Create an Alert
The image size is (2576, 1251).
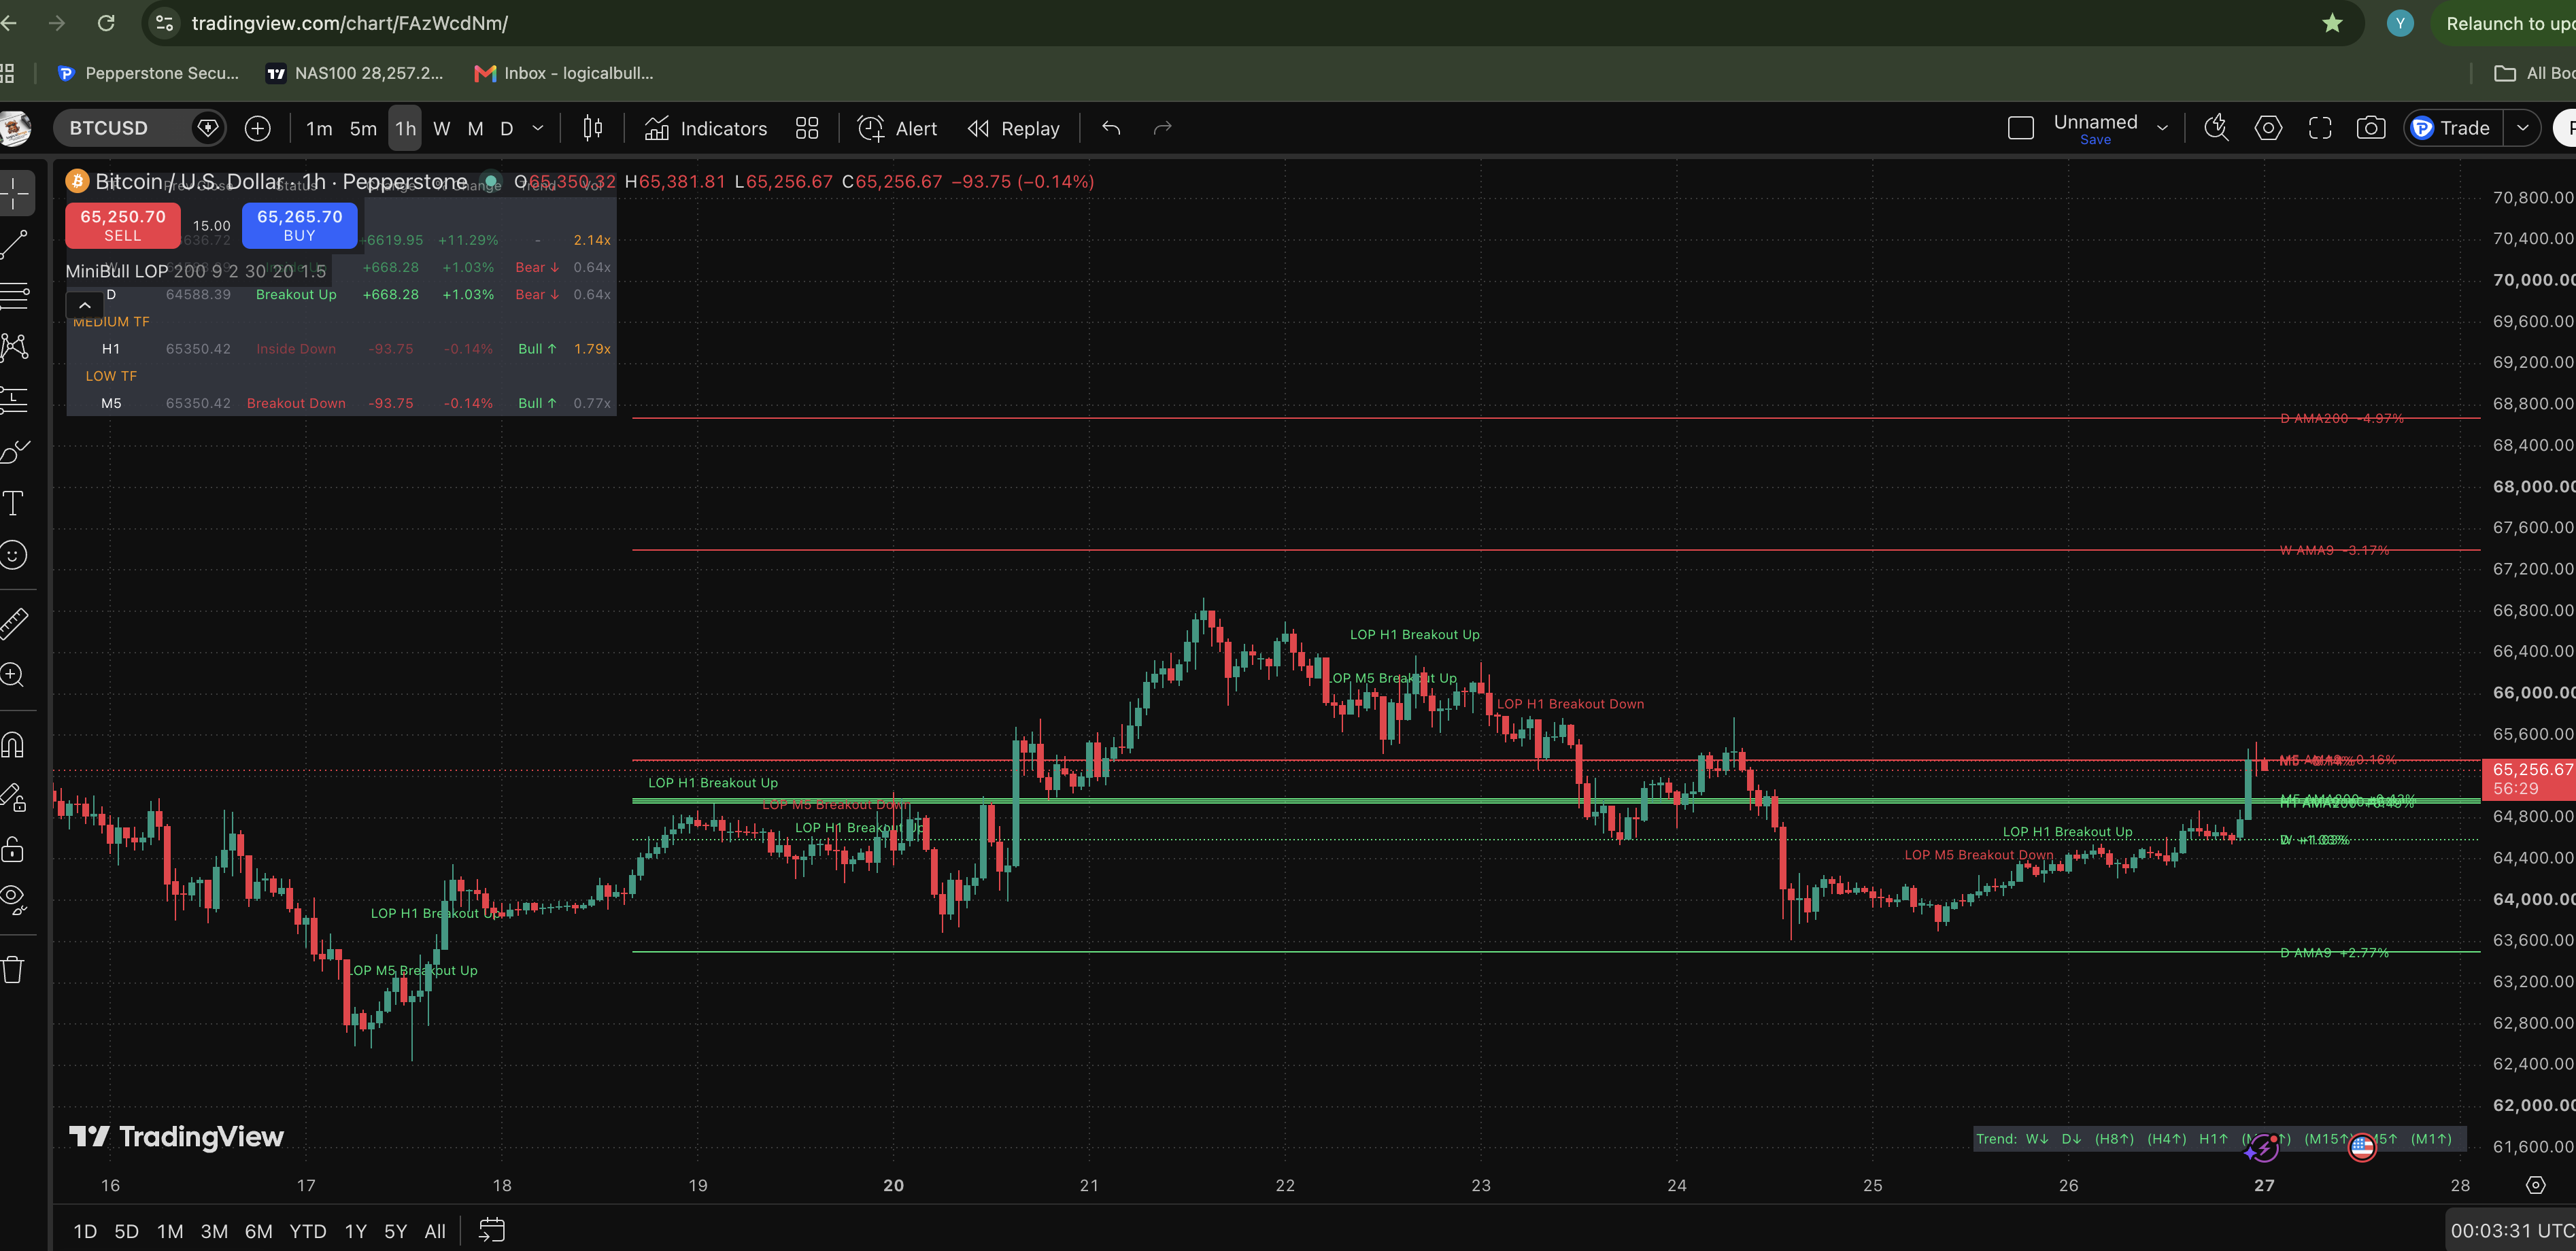897,128
